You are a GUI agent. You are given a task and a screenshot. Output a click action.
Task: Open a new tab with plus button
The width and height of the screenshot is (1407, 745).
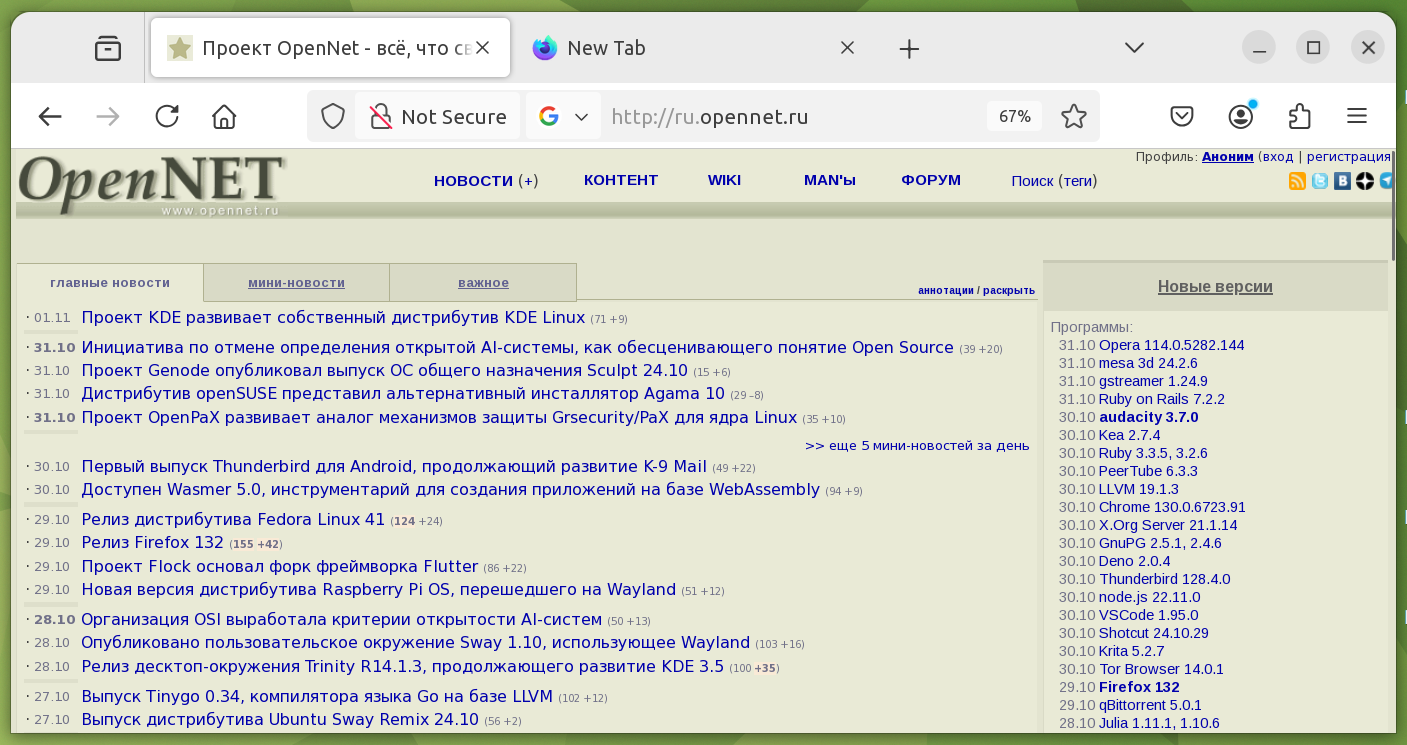point(909,48)
